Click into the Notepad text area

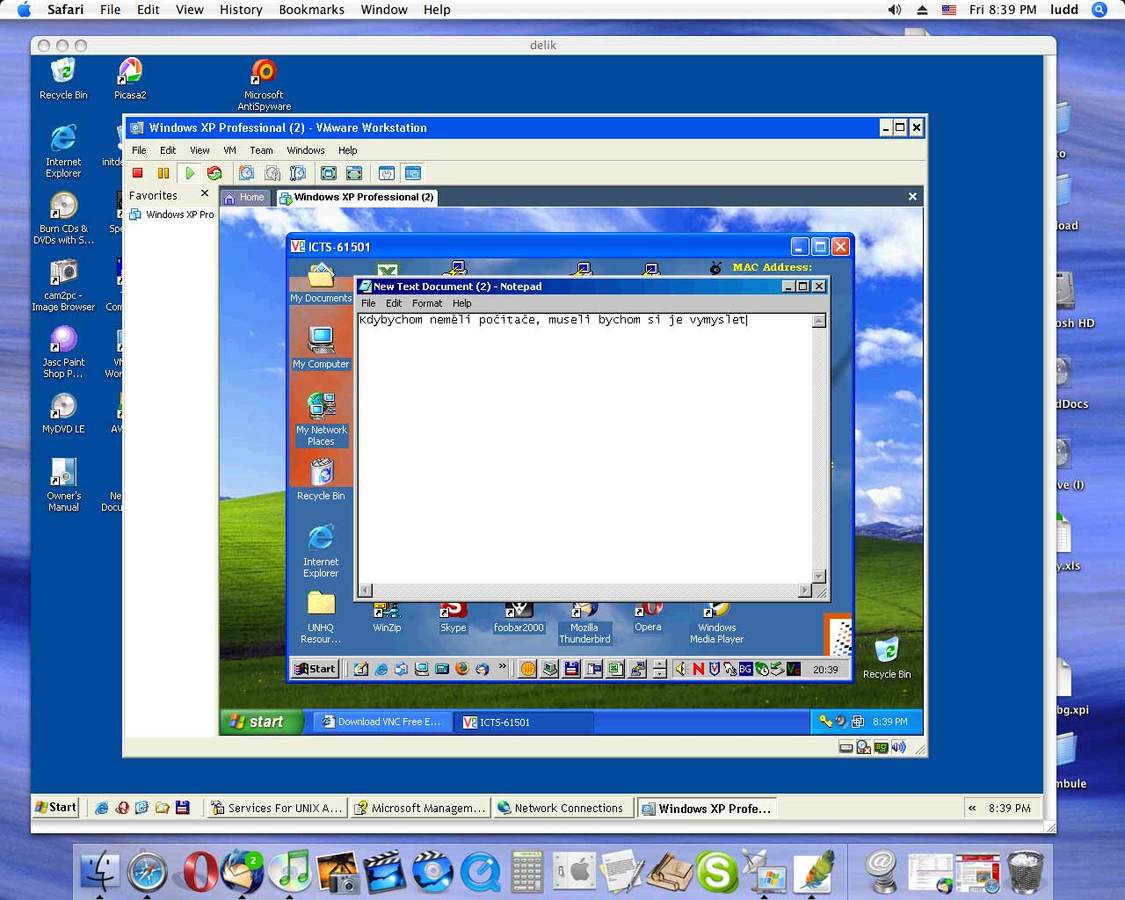pos(585,449)
